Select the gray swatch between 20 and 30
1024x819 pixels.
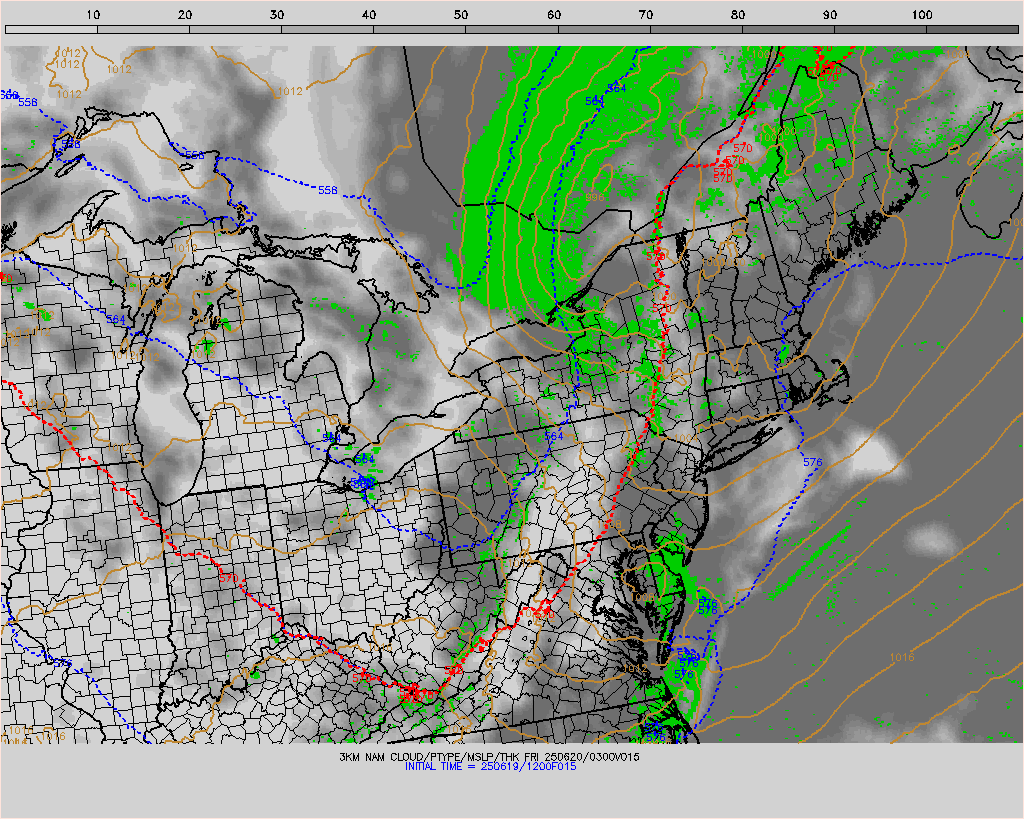235,29
